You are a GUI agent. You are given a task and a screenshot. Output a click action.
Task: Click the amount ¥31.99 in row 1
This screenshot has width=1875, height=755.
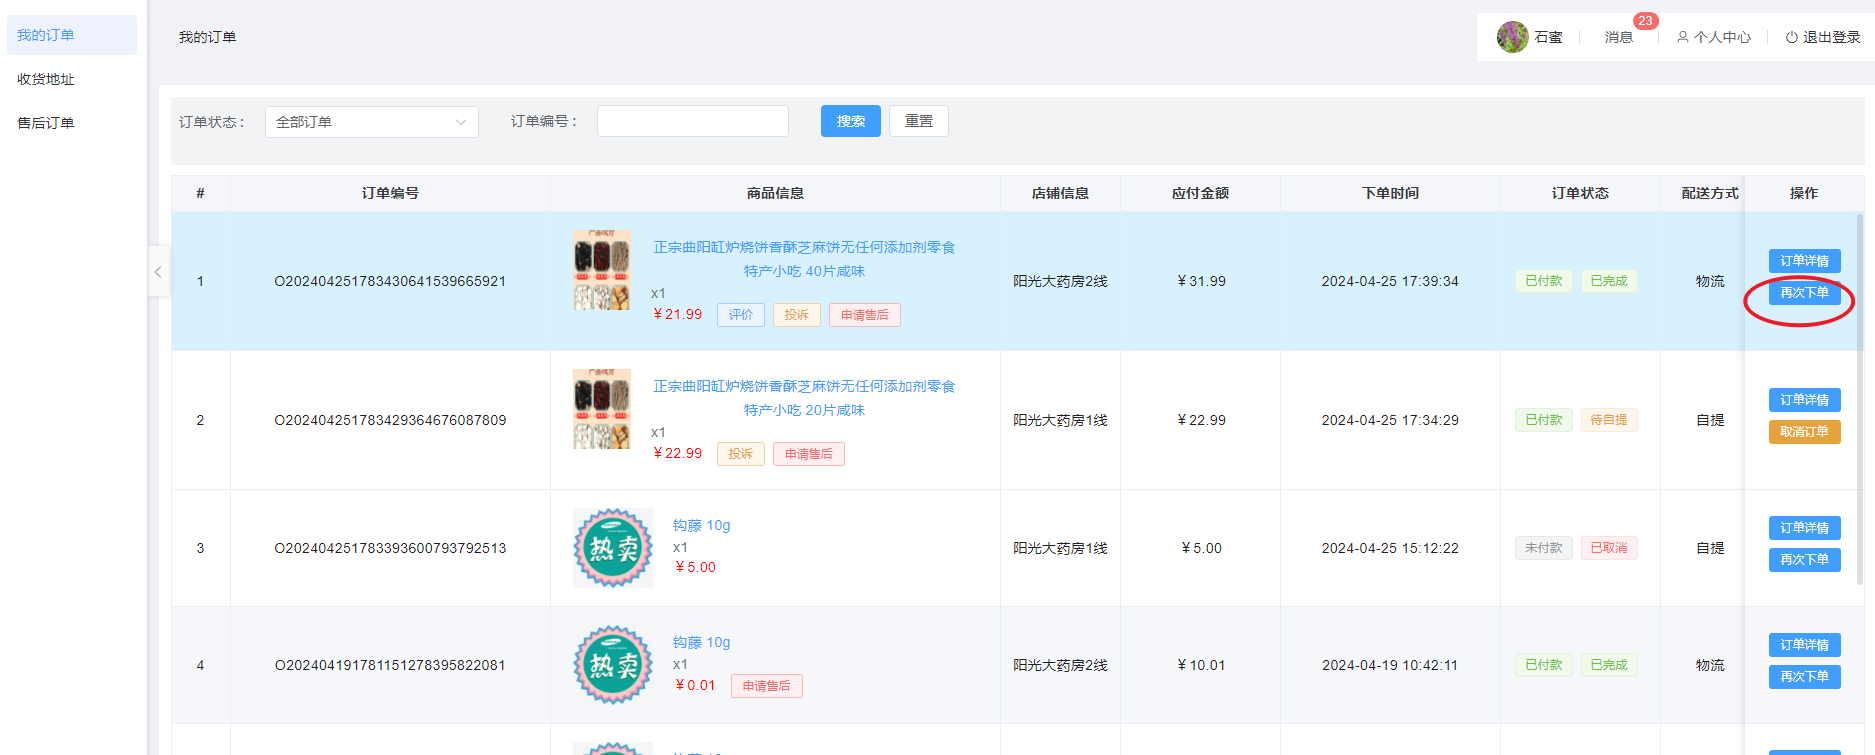1201,281
